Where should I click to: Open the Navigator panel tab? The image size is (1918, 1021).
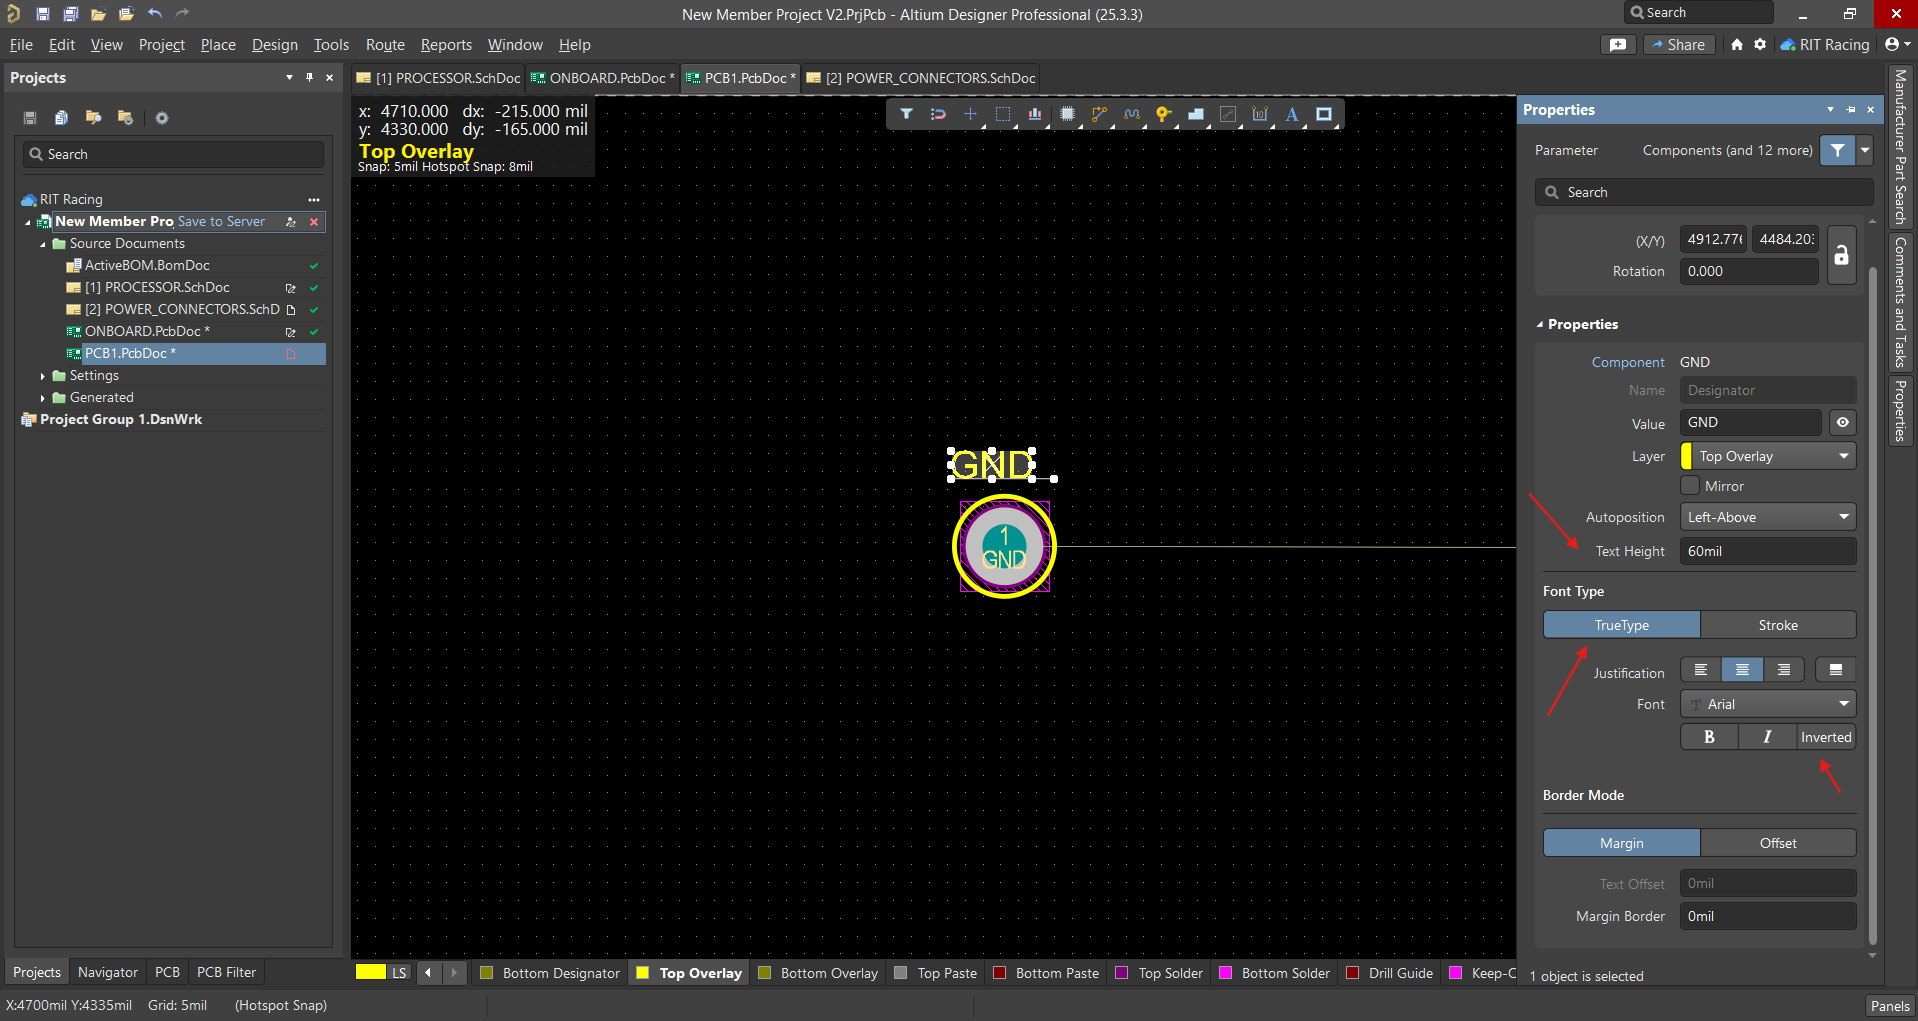click(x=108, y=972)
